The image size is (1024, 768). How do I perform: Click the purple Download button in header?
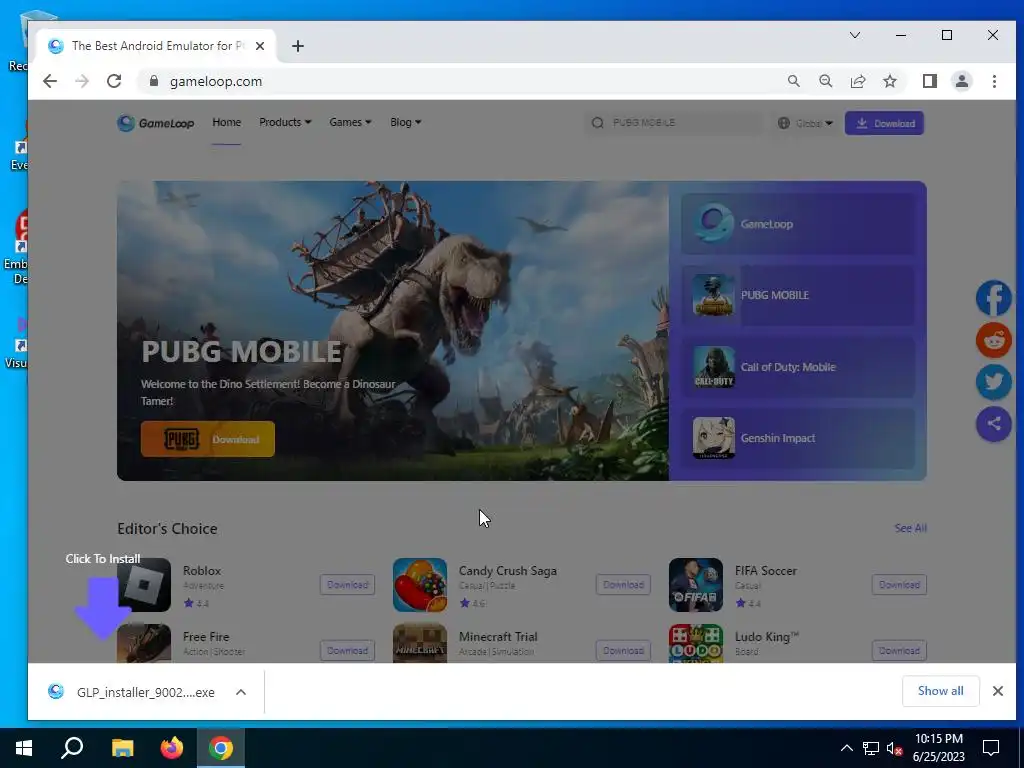coord(884,123)
